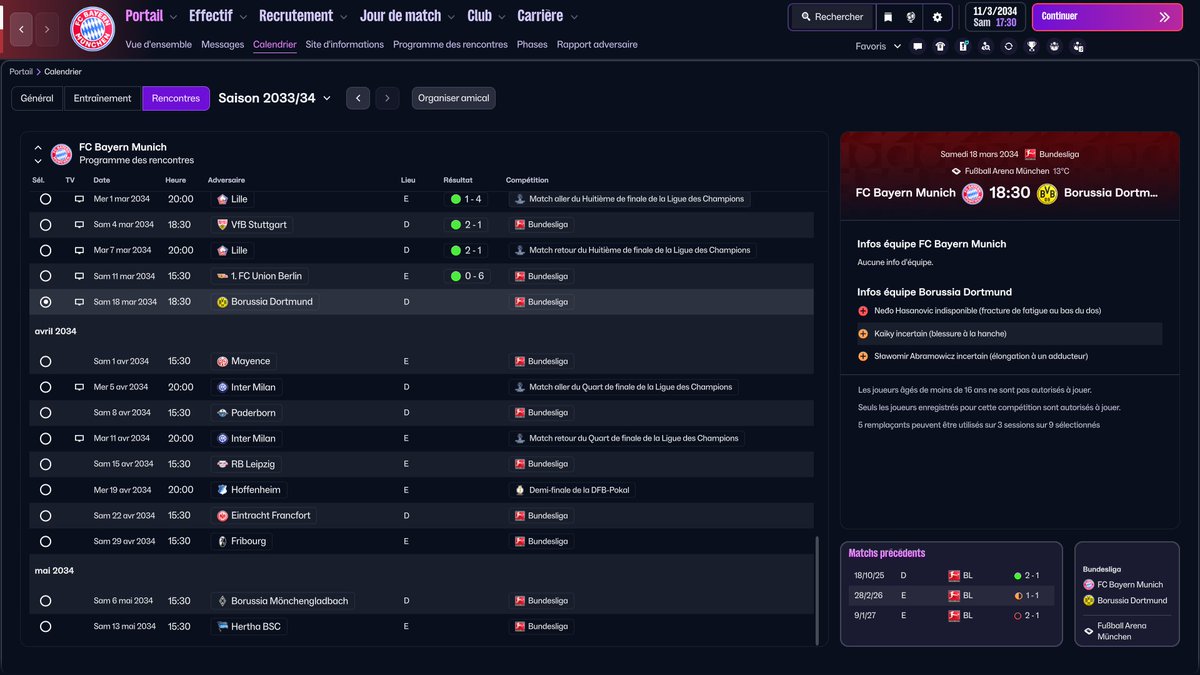Click TV icon for Inter Milan 5 avr
Screen dimensions: 1200x675
click(x=79, y=387)
